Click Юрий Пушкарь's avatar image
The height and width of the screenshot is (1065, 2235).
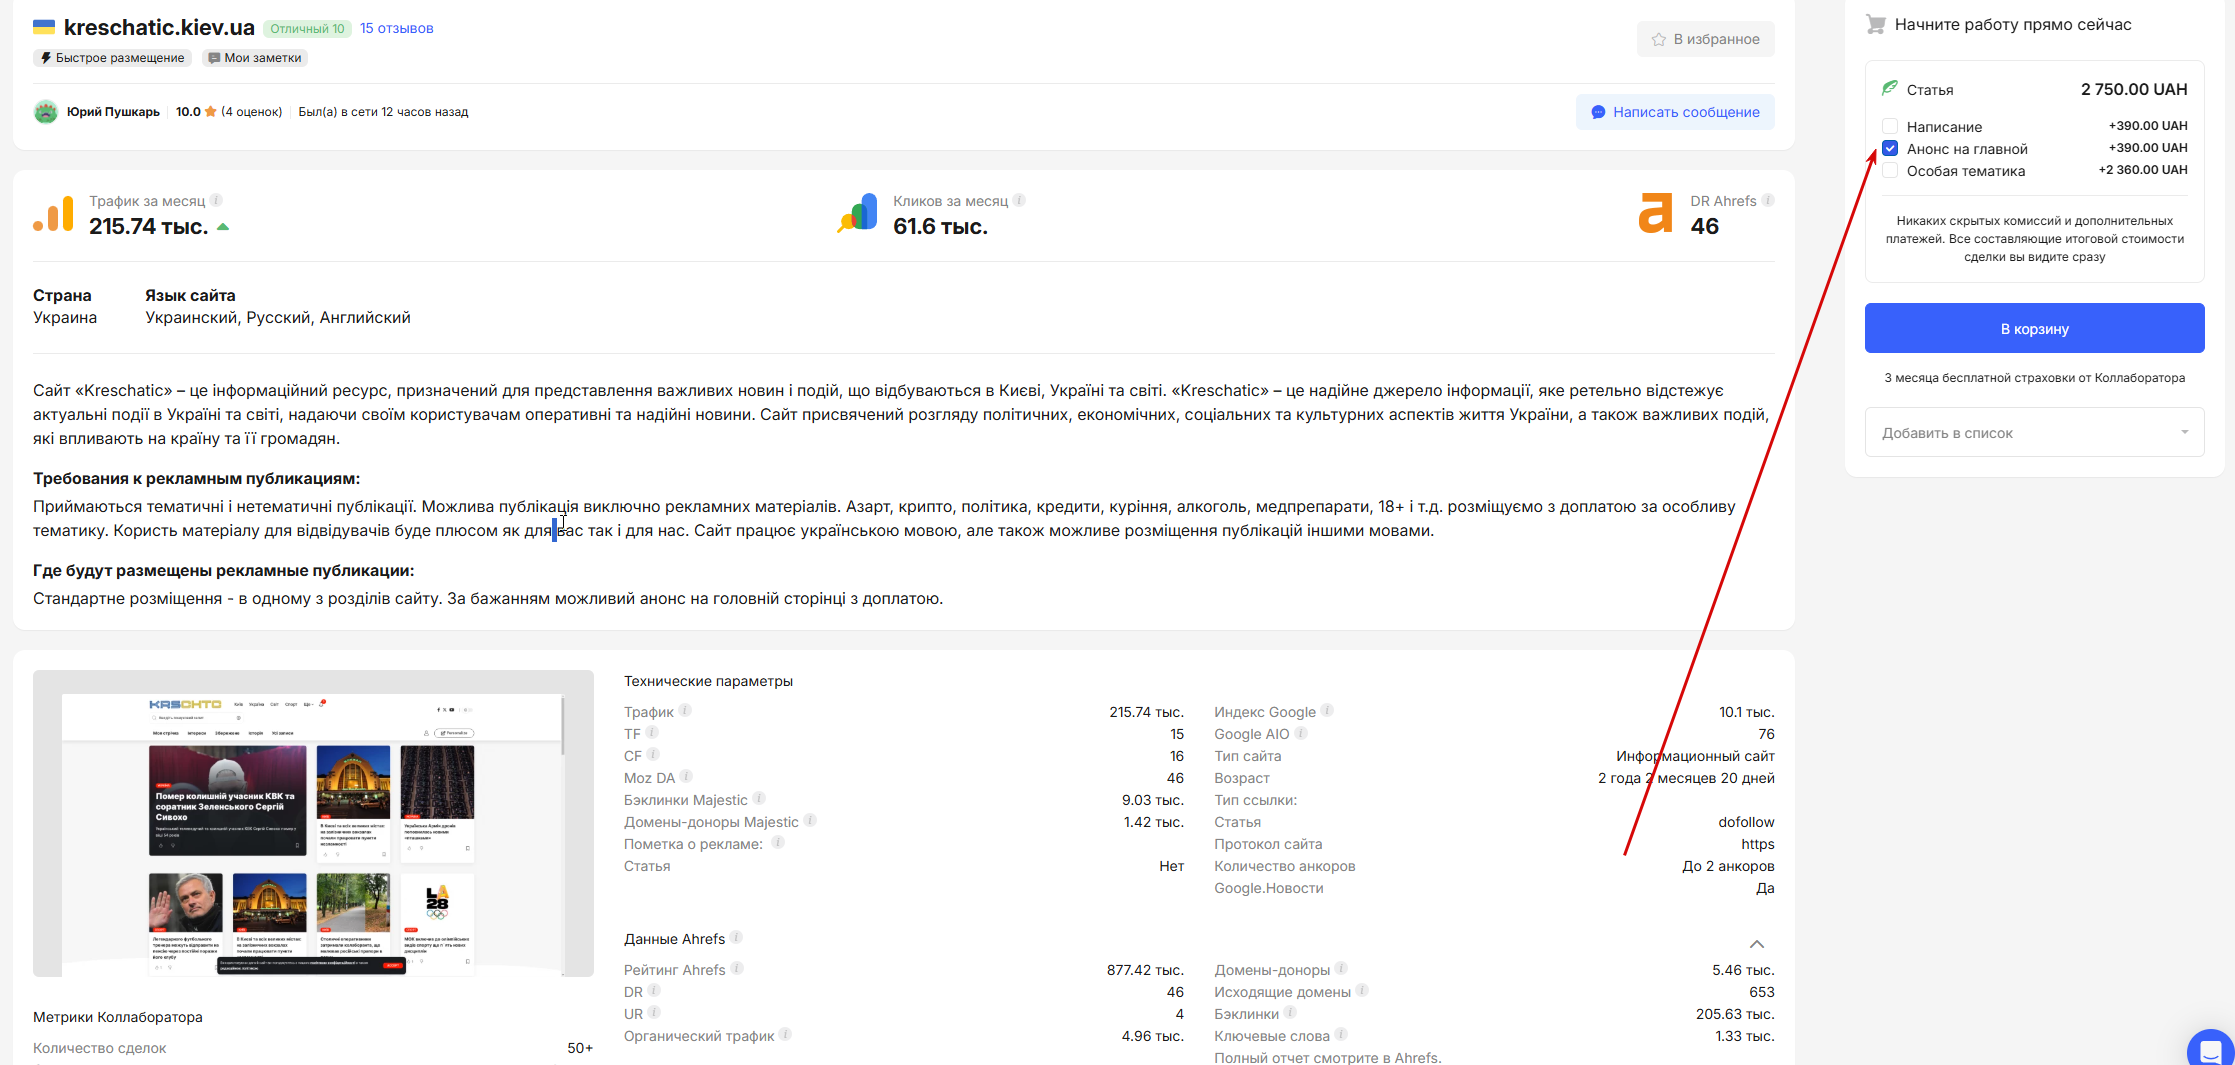(x=45, y=112)
